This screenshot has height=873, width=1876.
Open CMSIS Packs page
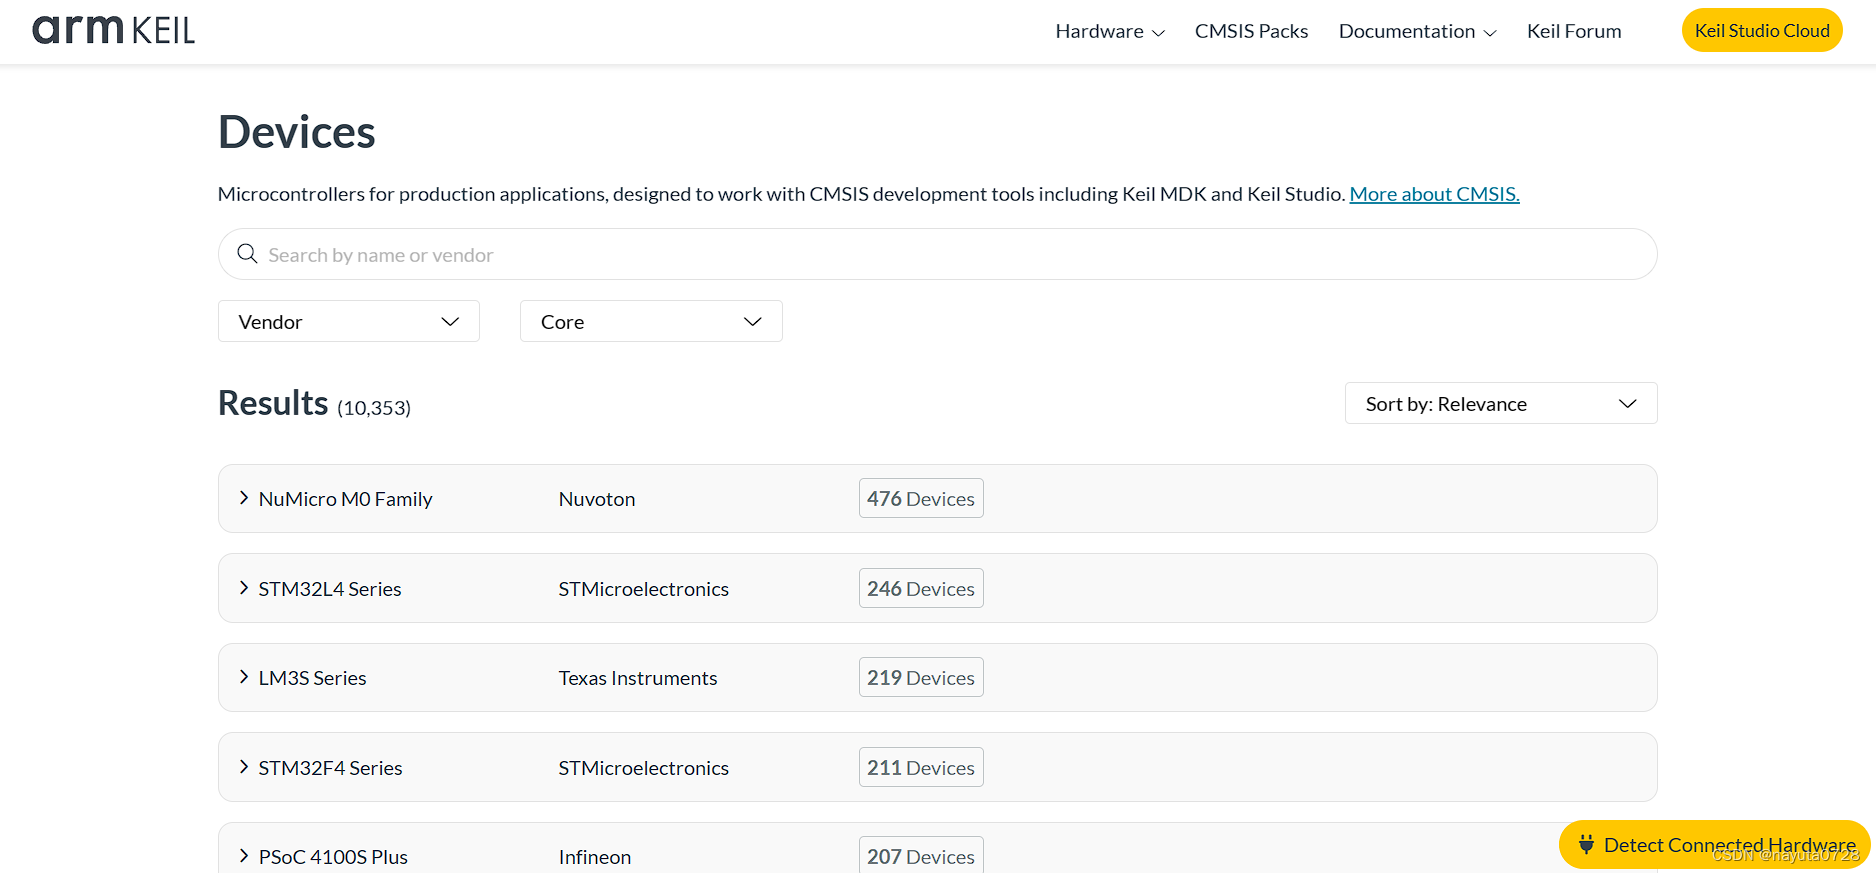pos(1251,31)
